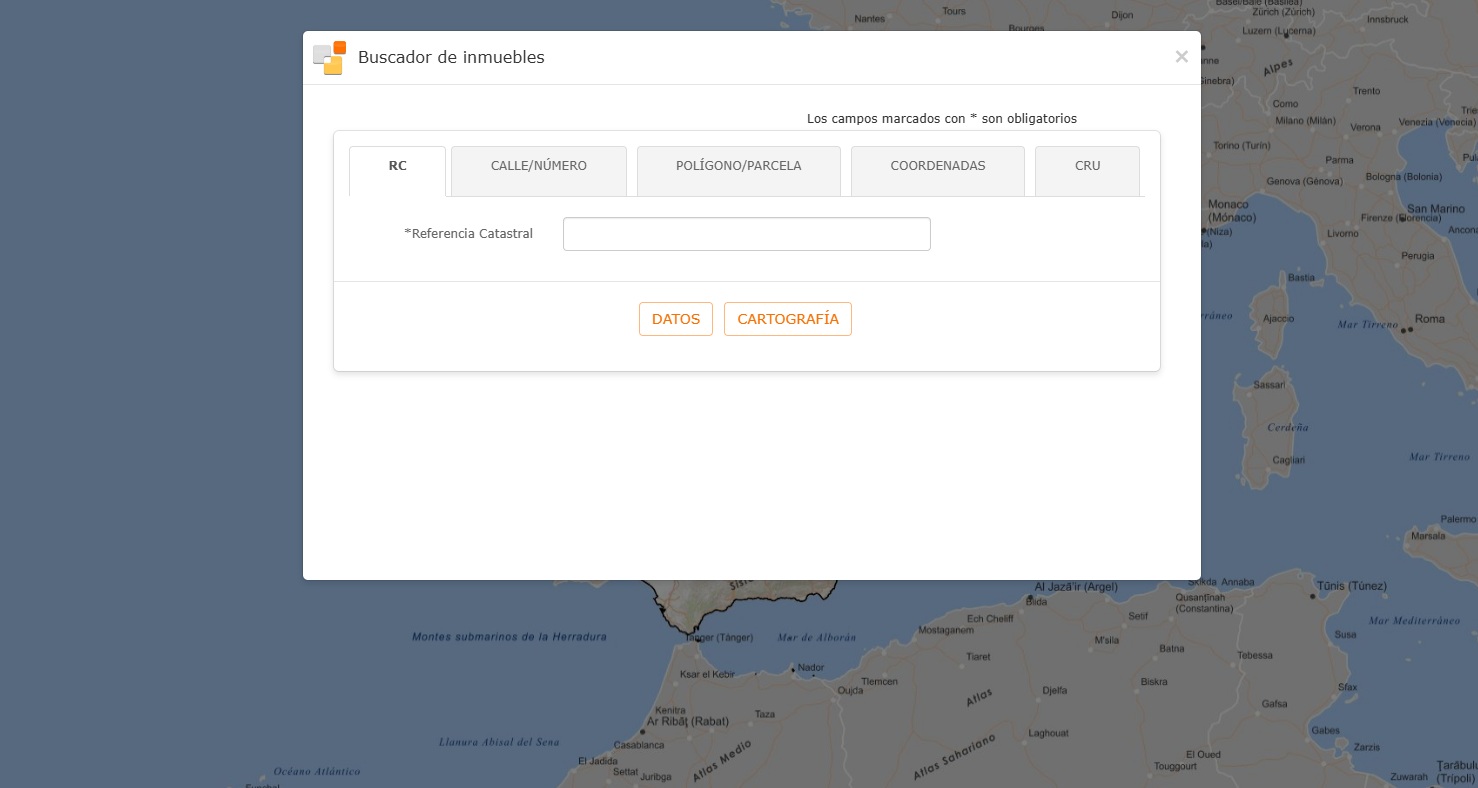Go to the COORDENADAS tab
The height and width of the screenshot is (788, 1478).
937,167
